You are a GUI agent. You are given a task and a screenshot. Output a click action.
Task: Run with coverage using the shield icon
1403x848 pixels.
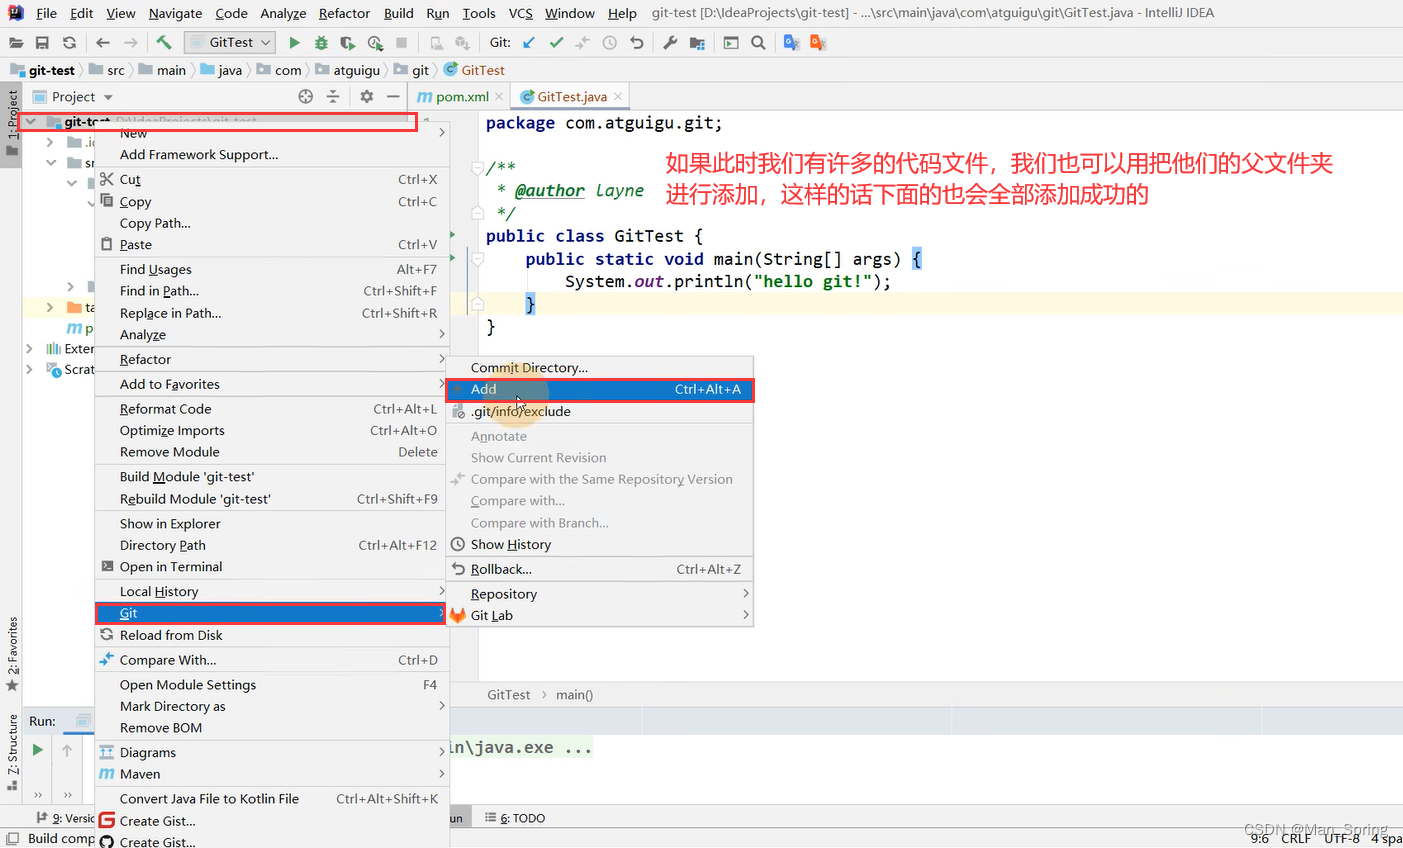tap(347, 43)
